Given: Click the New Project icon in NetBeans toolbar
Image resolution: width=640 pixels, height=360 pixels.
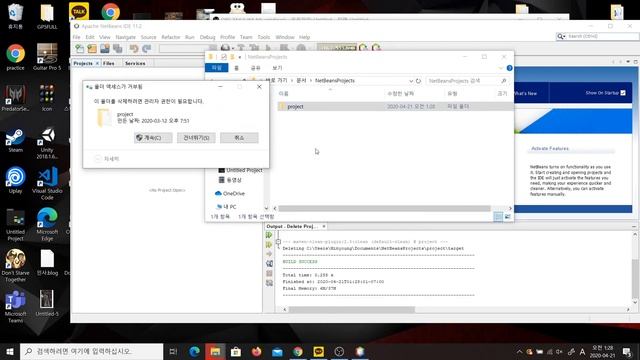Looking at the screenshot, I should [x=92, y=49].
